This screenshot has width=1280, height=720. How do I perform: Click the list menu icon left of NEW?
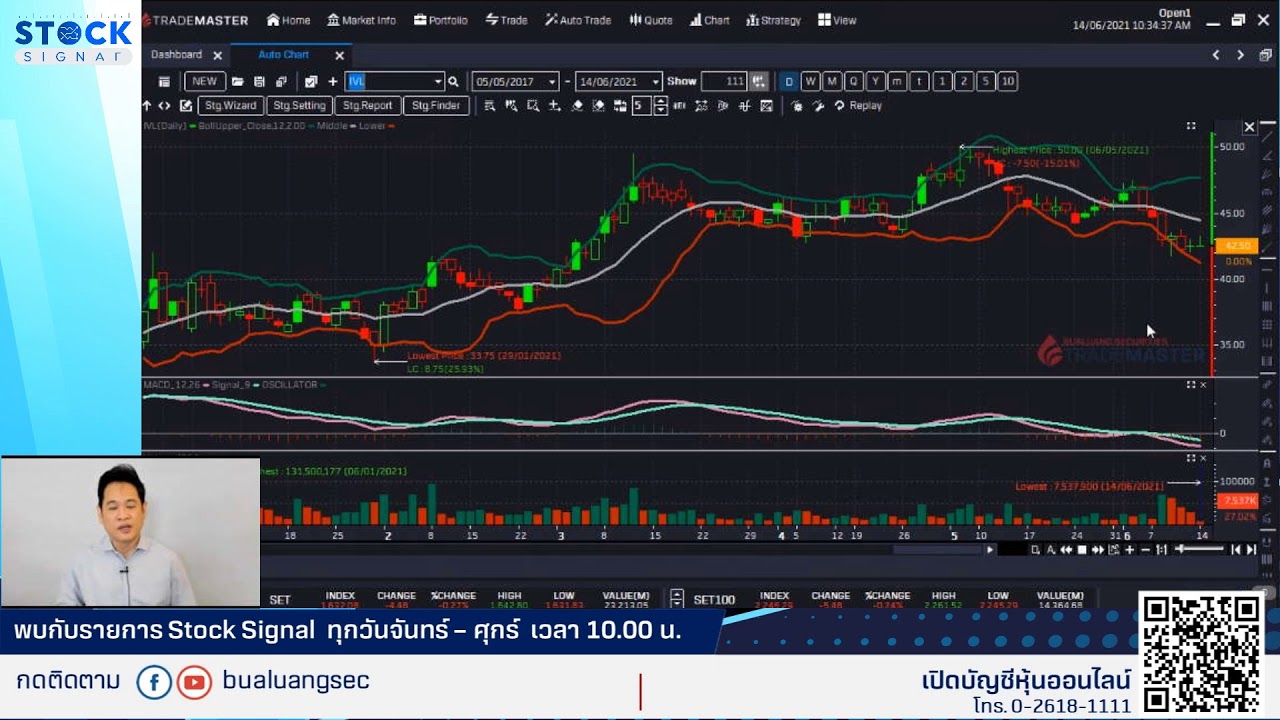click(165, 82)
